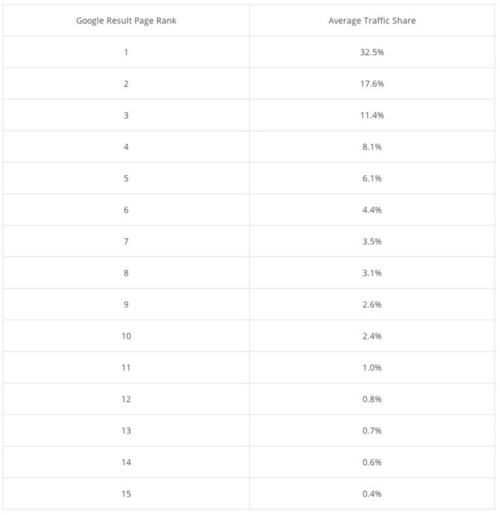The height and width of the screenshot is (515, 500).
Task: Click the Google Result Page Rank header
Action: (x=126, y=21)
